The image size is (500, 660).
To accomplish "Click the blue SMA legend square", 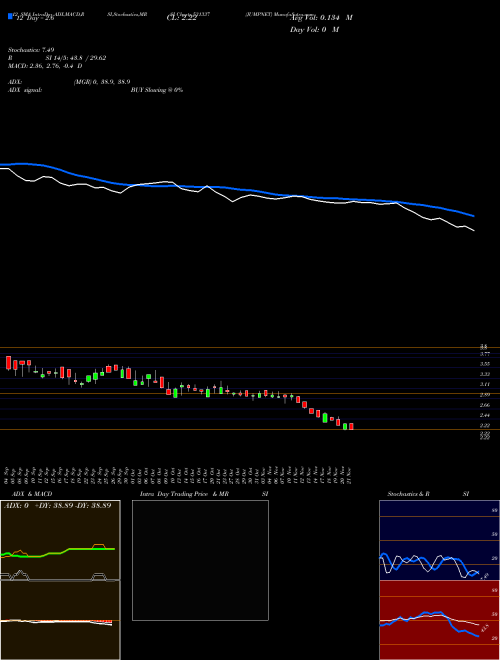I will coord(11,17).
